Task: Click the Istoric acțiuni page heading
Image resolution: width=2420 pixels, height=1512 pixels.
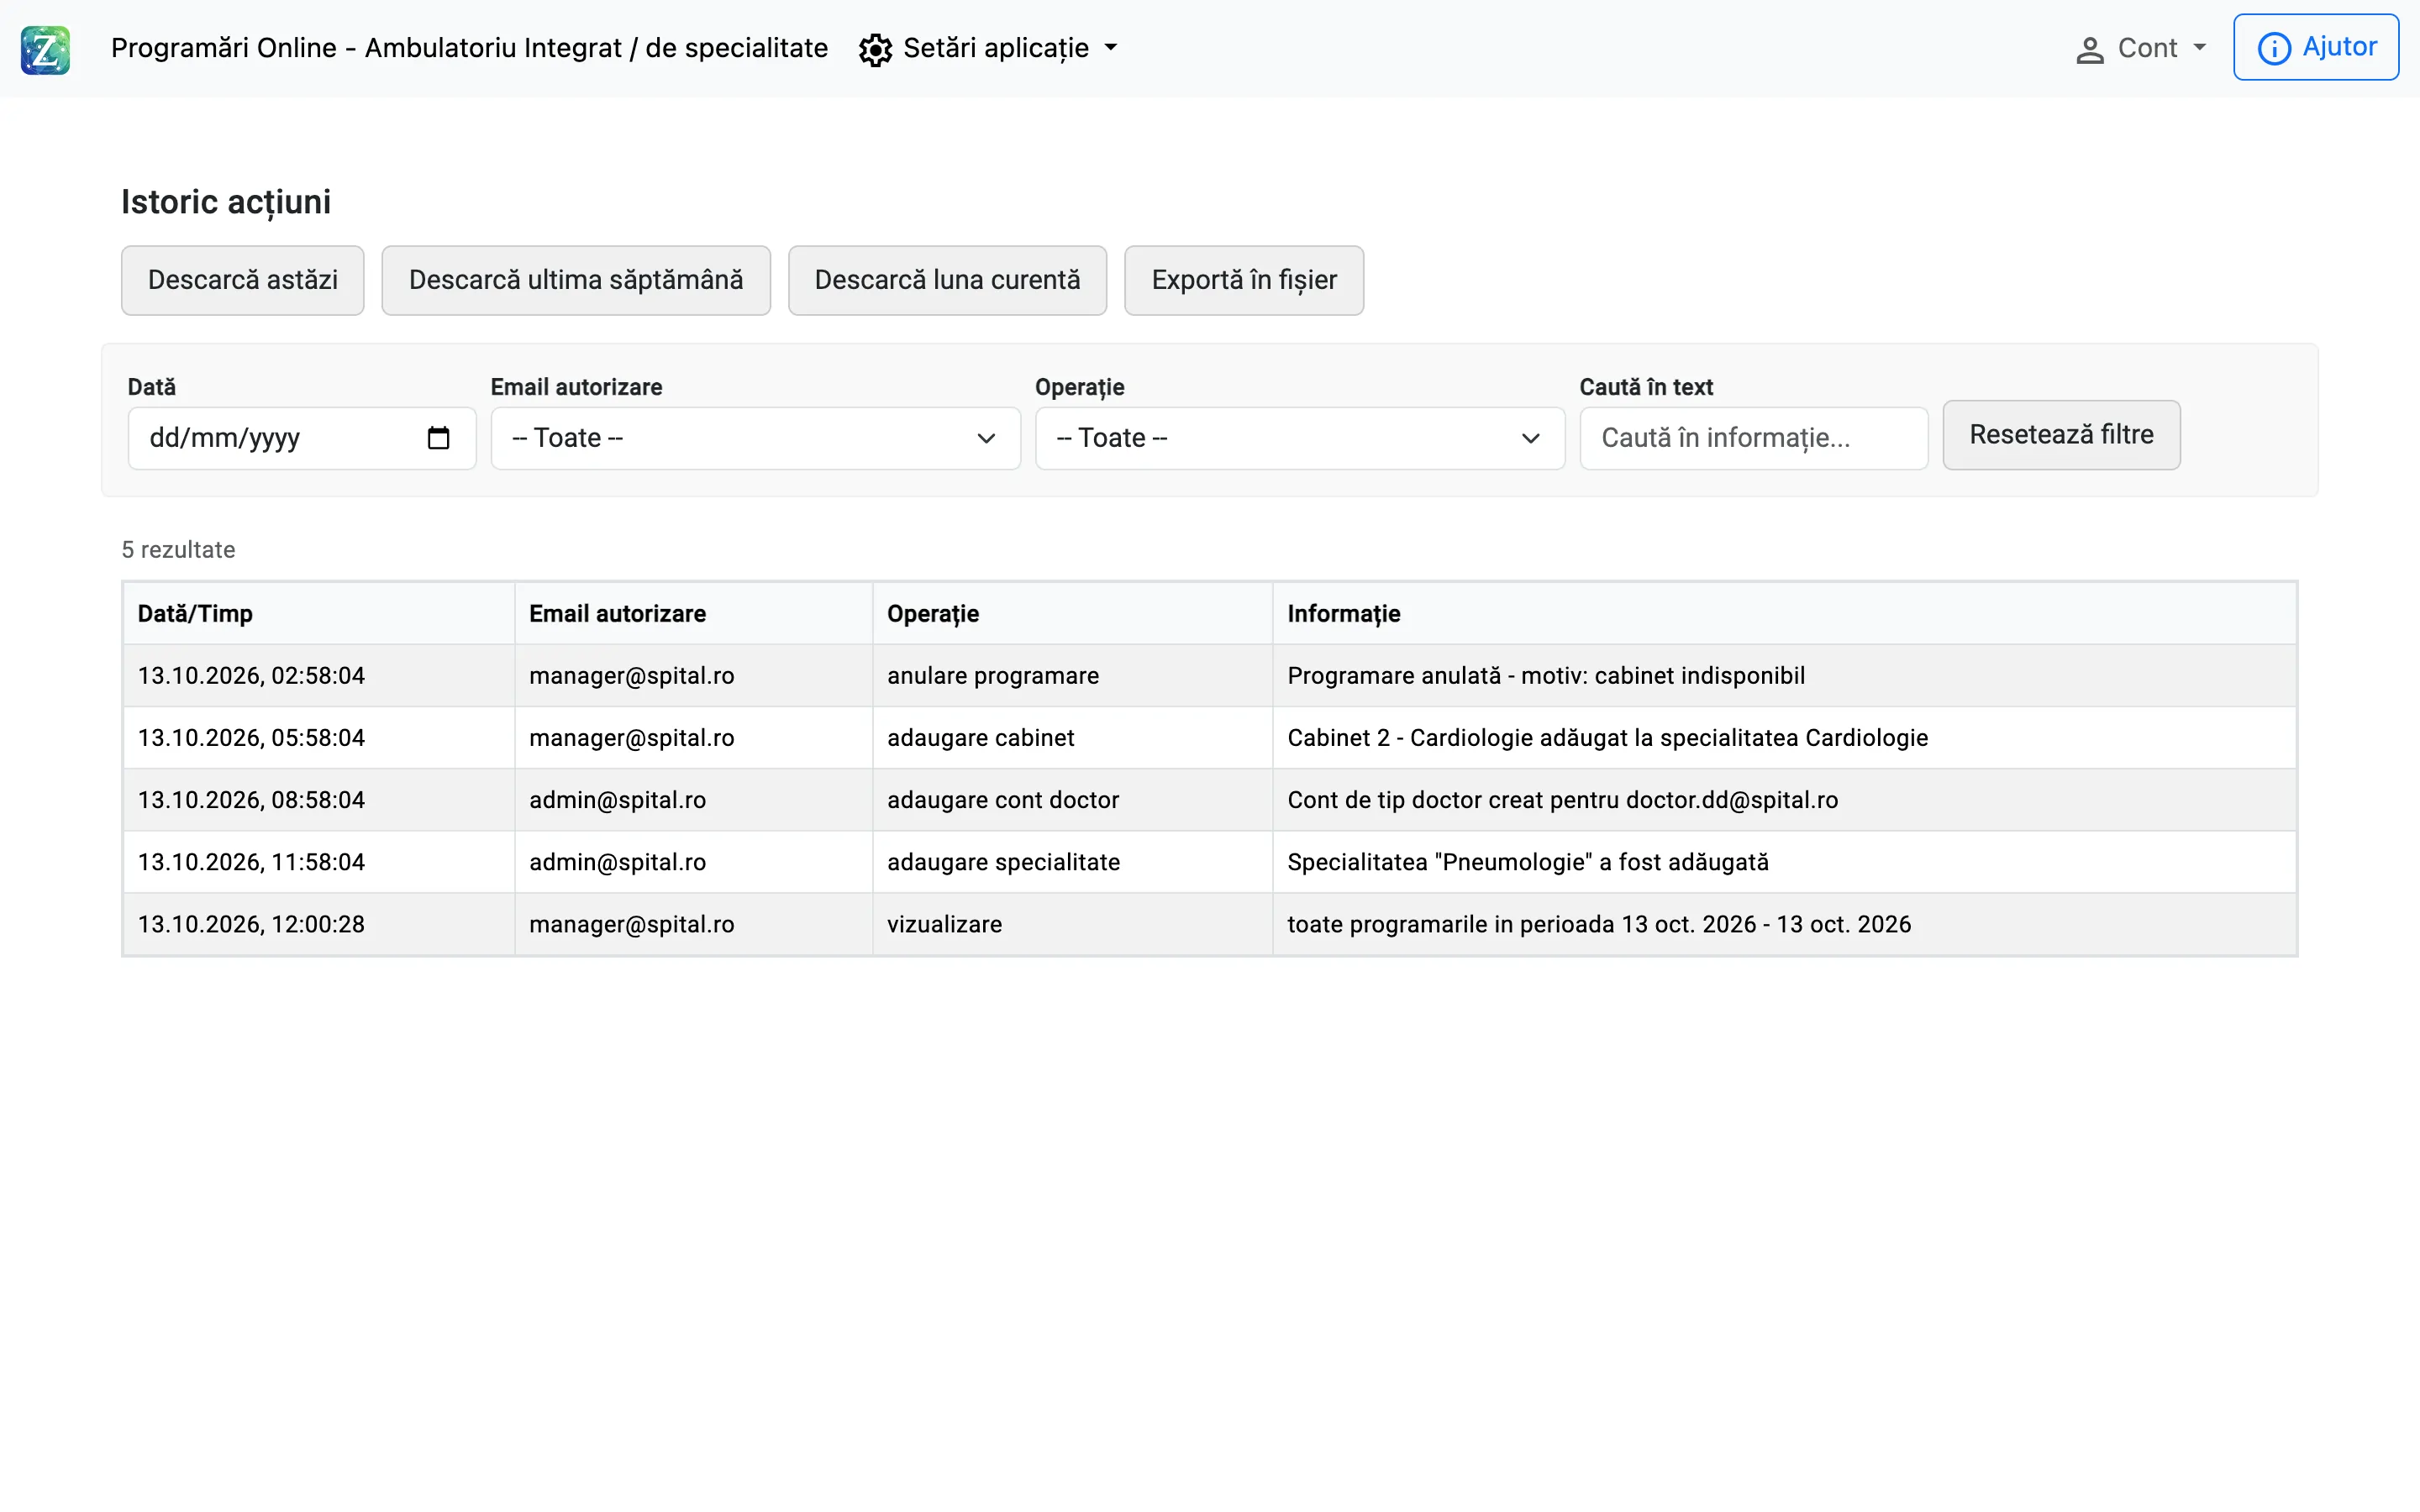Action: pyautogui.click(x=226, y=202)
